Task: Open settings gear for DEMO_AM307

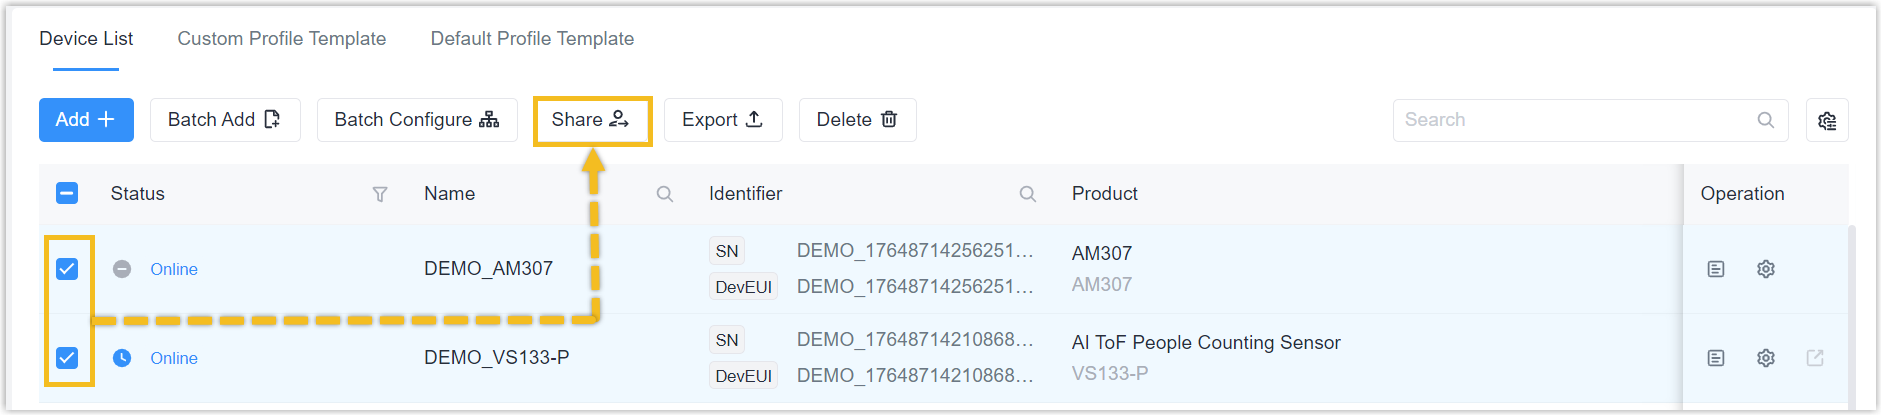Action: point(1766,269)
